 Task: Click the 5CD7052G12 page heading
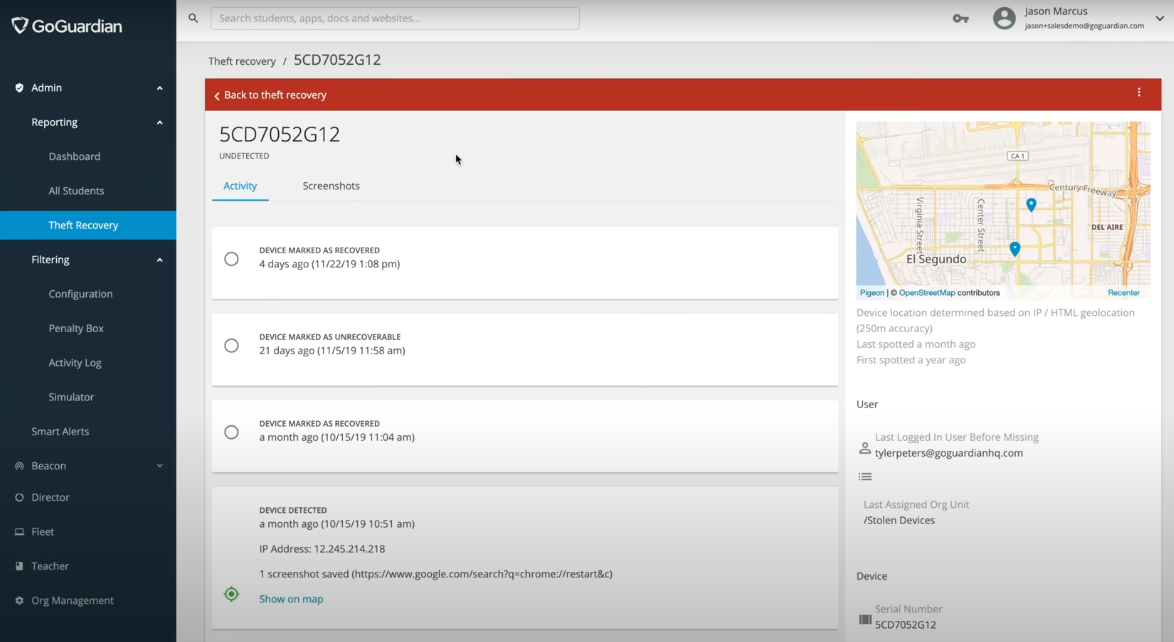coord(279,134)
